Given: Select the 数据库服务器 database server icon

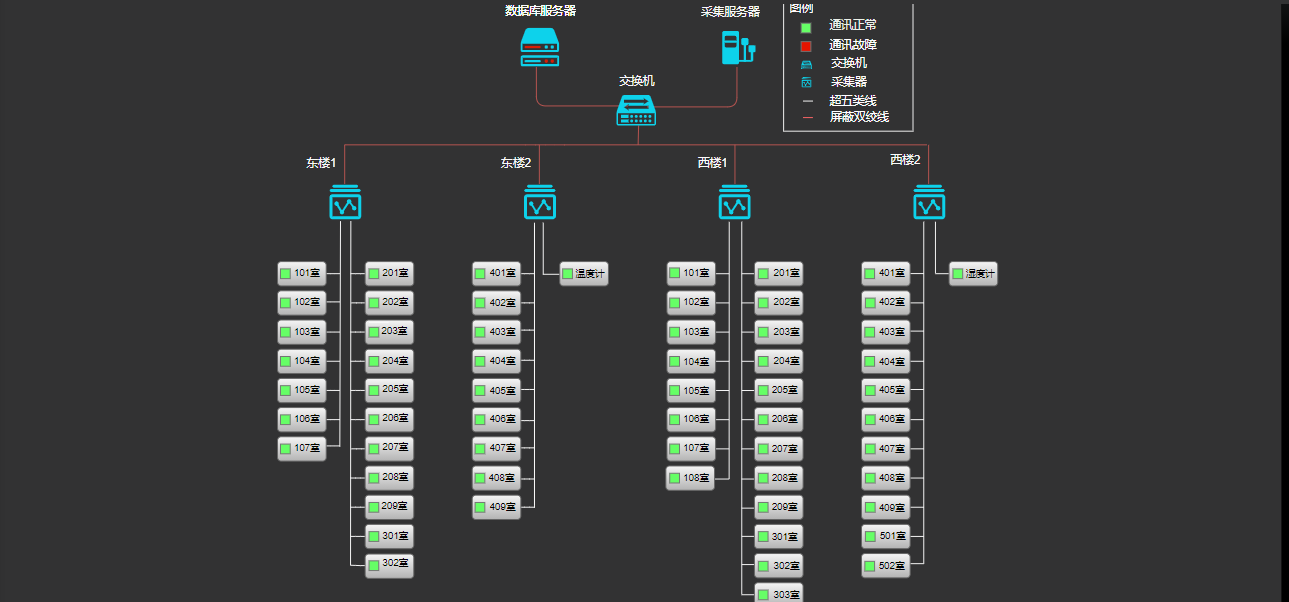Looking at the screenshot, I should tap(540, 47).
